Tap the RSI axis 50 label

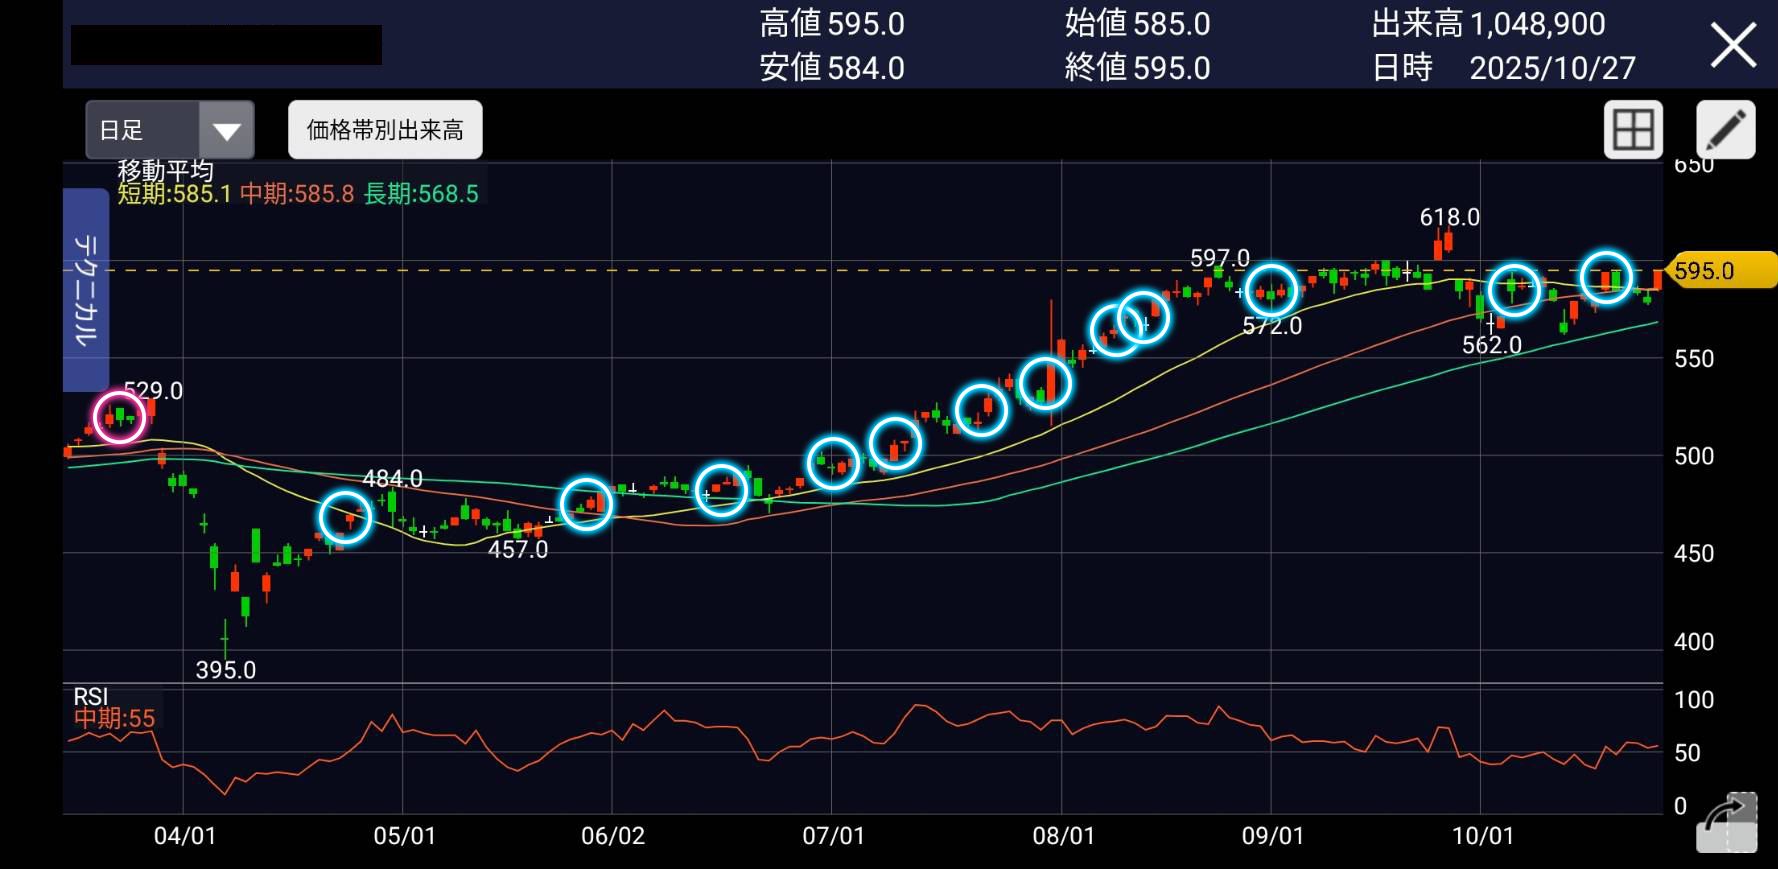[x=1687, y=753]
